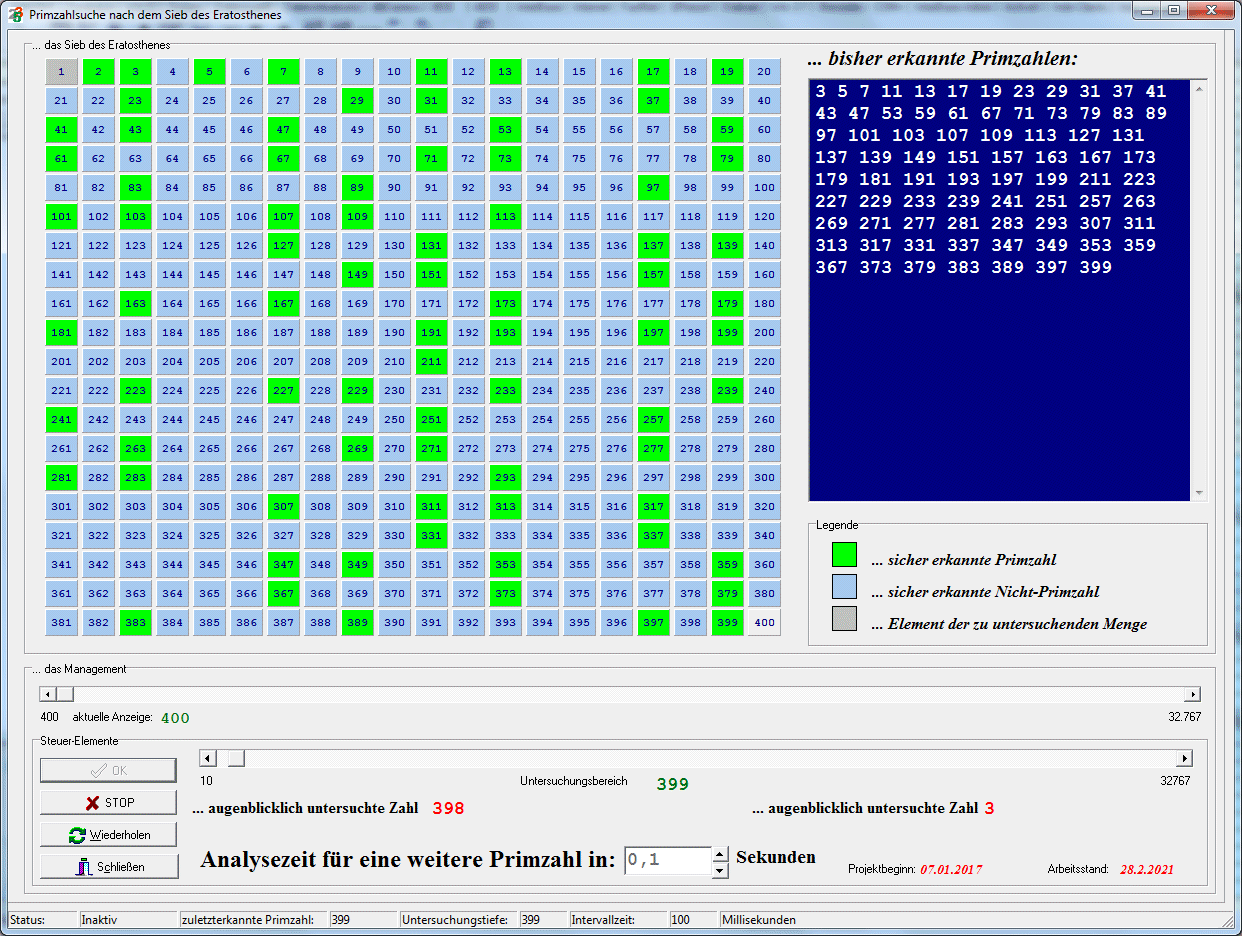The image size is (1242, 936).
Task: Click the green sieve cell 29
Action: pyautogui.click(x=358, y=101)
